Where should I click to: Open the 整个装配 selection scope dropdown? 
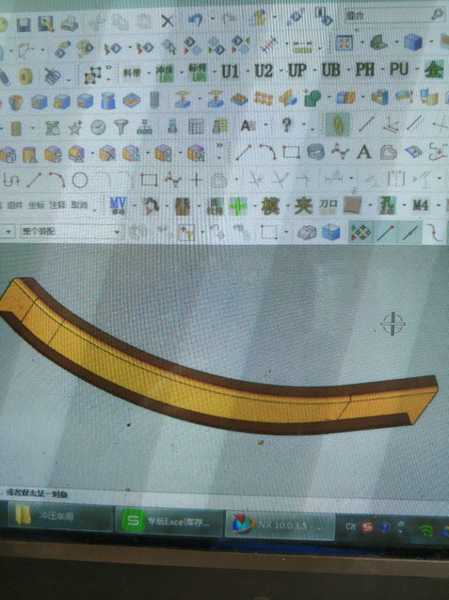[70, 231]
